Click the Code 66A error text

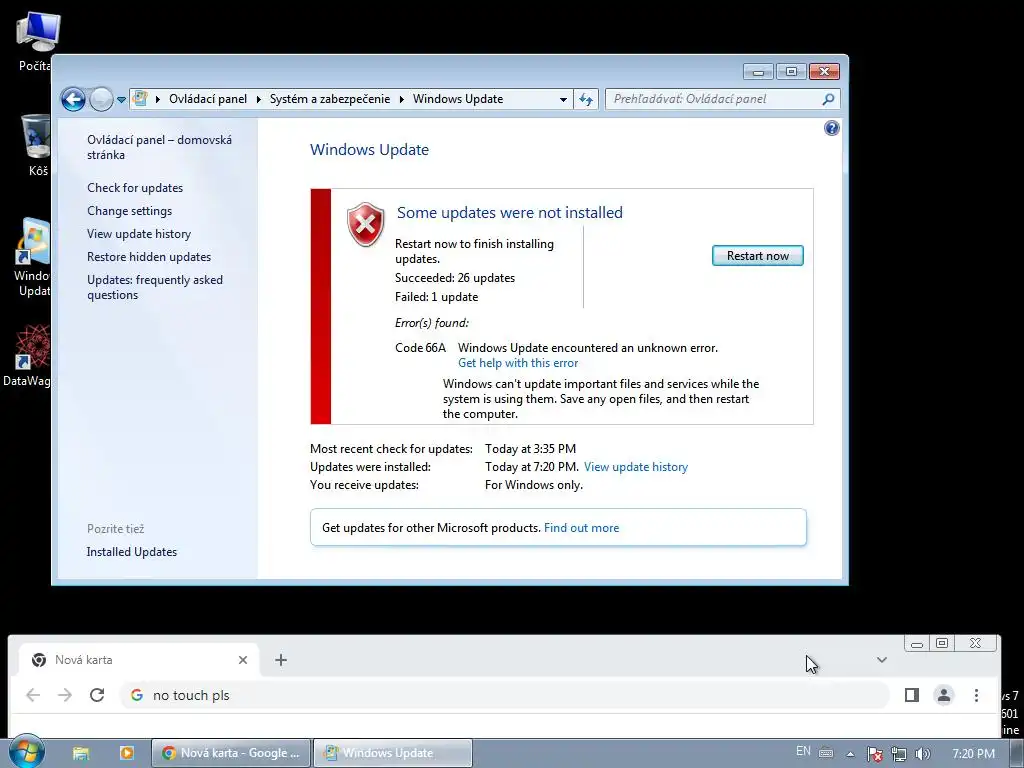click(x=420, y=347)
